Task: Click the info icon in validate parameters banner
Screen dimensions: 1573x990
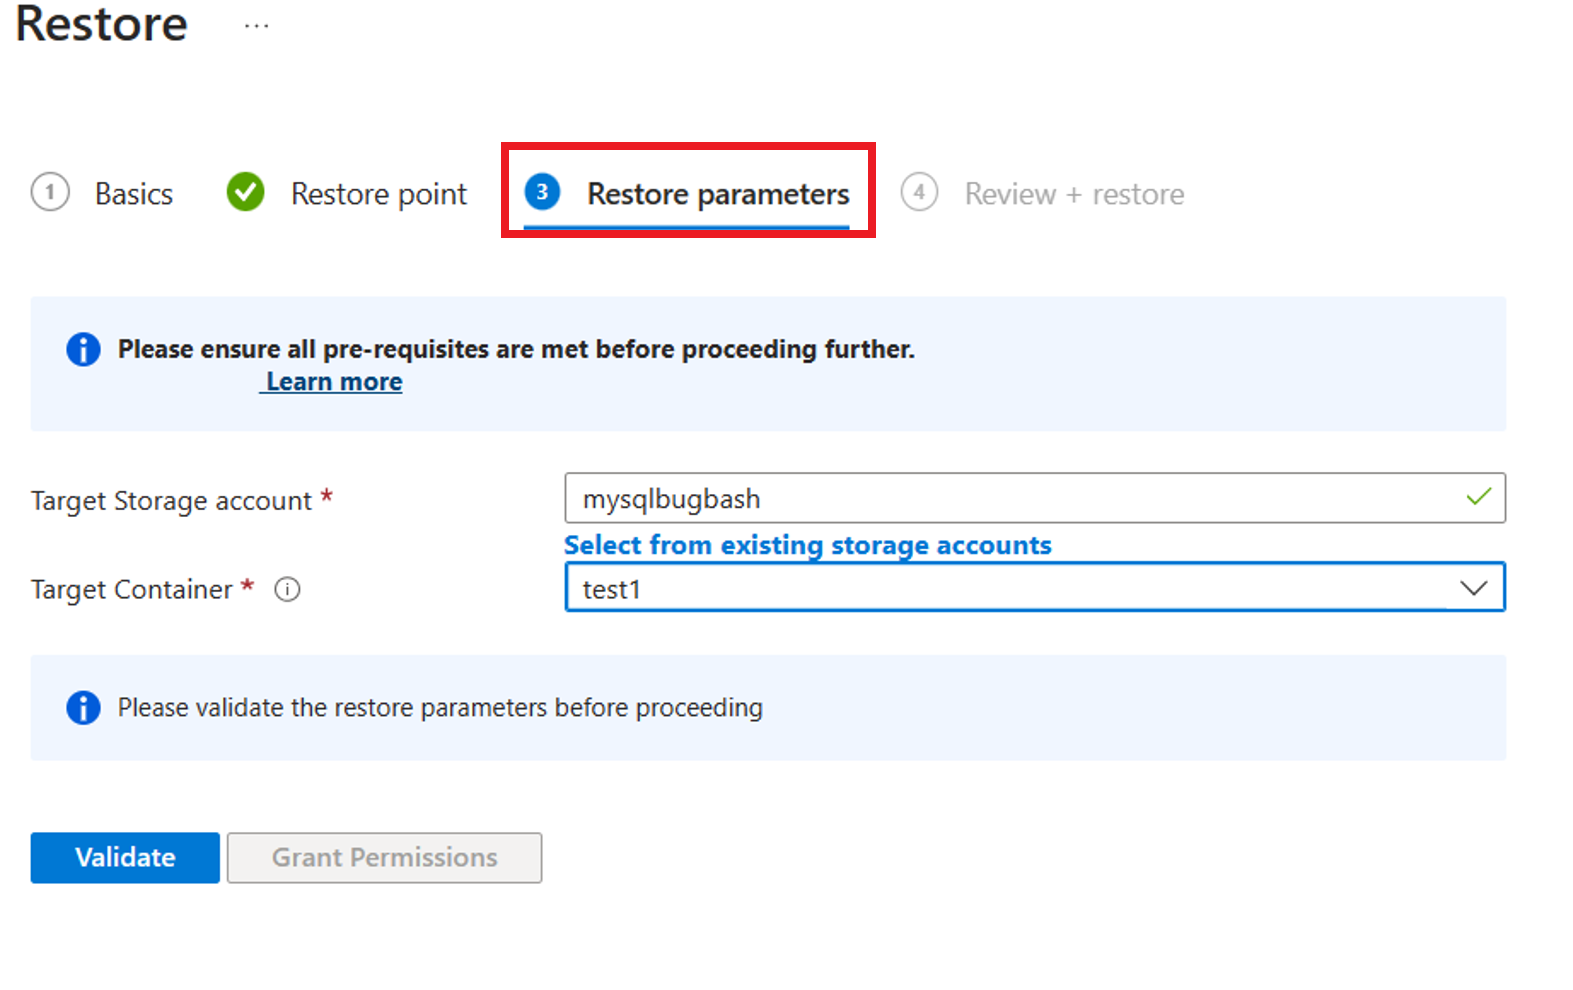Action: (83, 708)
